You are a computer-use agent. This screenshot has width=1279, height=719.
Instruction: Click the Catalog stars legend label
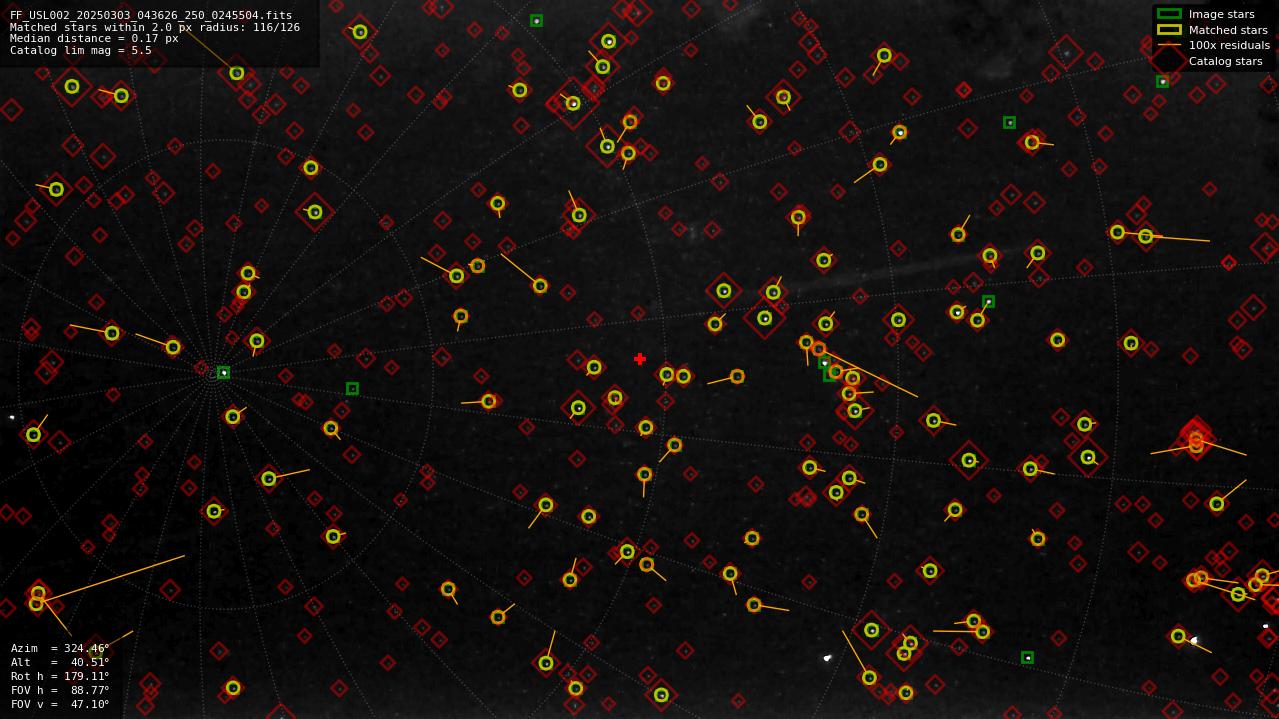click(x=1225, y=61)
